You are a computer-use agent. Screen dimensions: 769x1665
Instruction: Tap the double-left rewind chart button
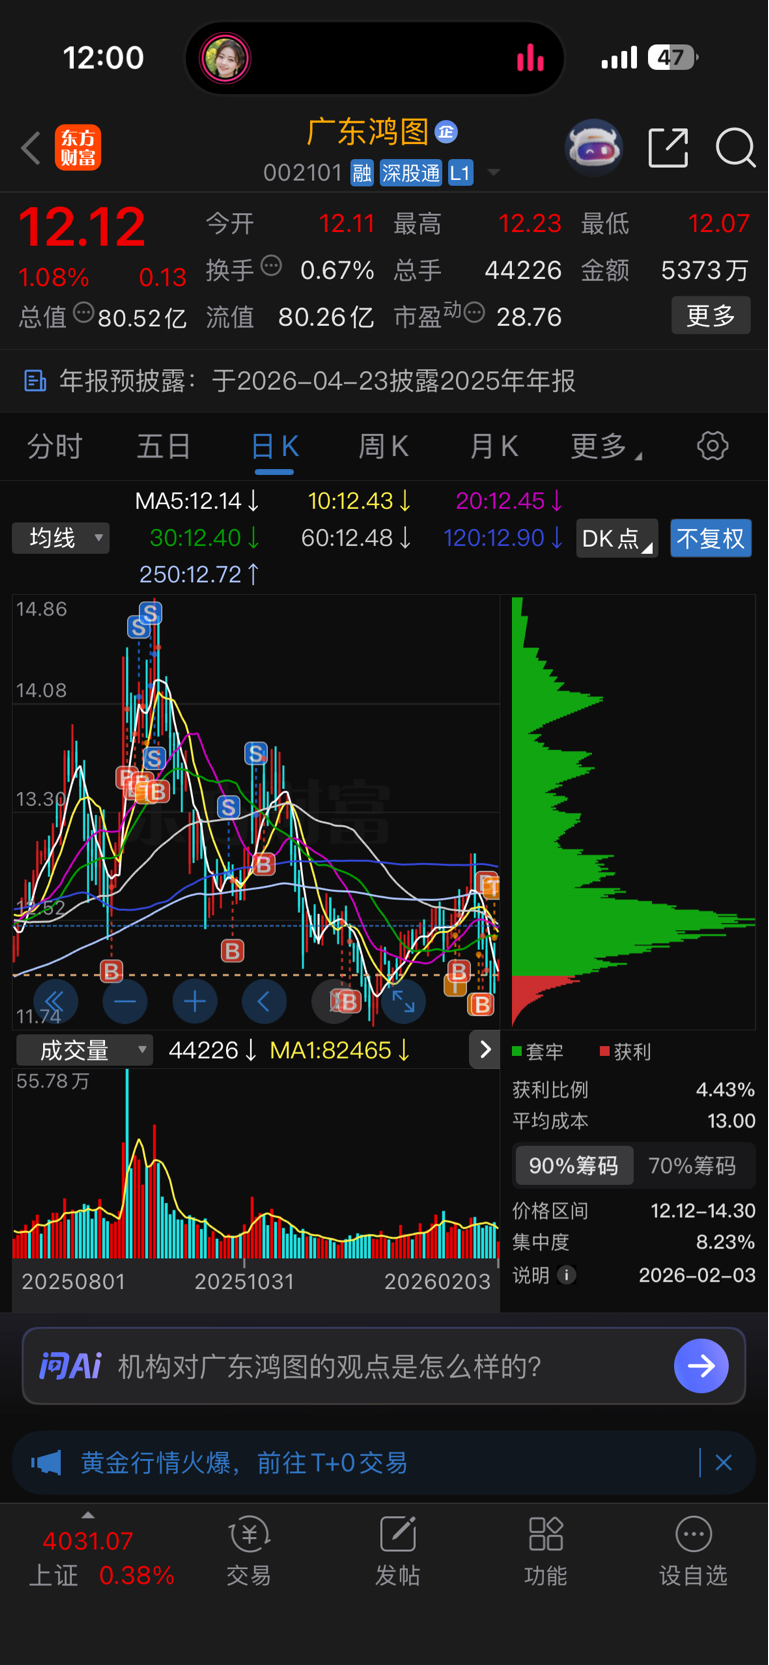(54, 1001)
